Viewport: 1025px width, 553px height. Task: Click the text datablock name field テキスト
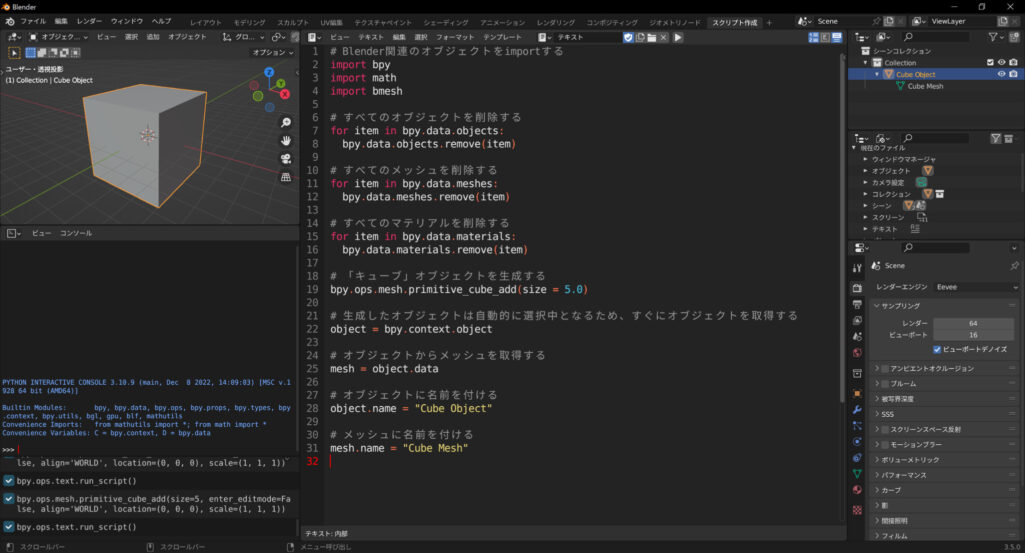click(588, 37)
